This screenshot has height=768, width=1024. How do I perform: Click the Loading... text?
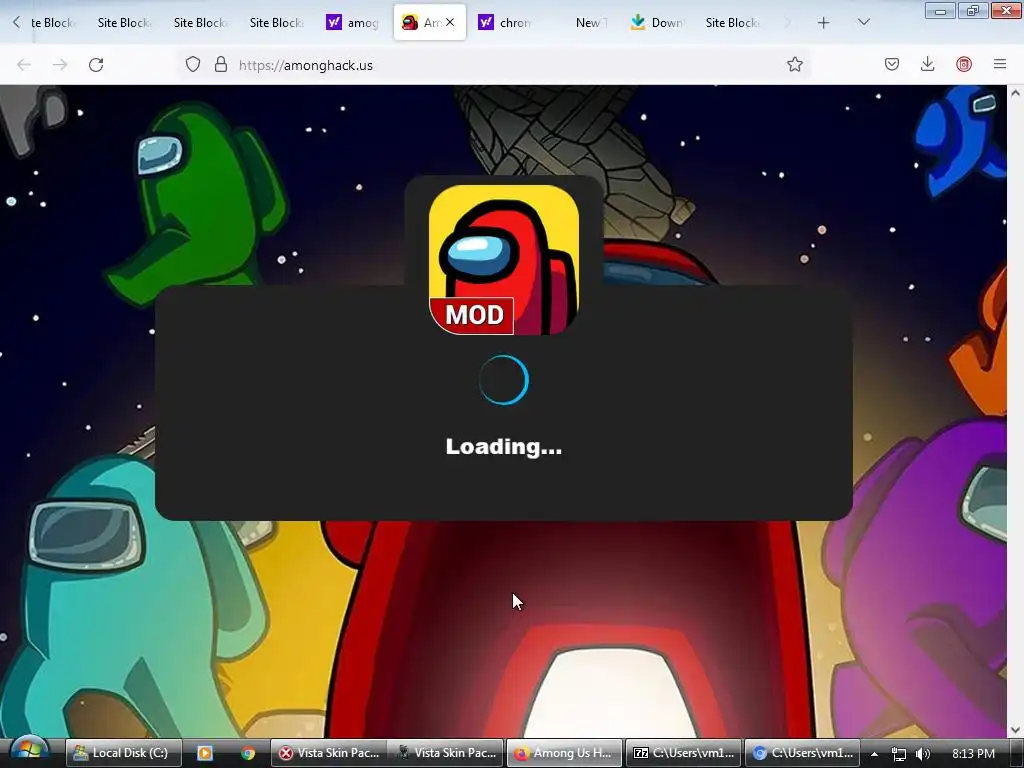click(x=504, y=447)
